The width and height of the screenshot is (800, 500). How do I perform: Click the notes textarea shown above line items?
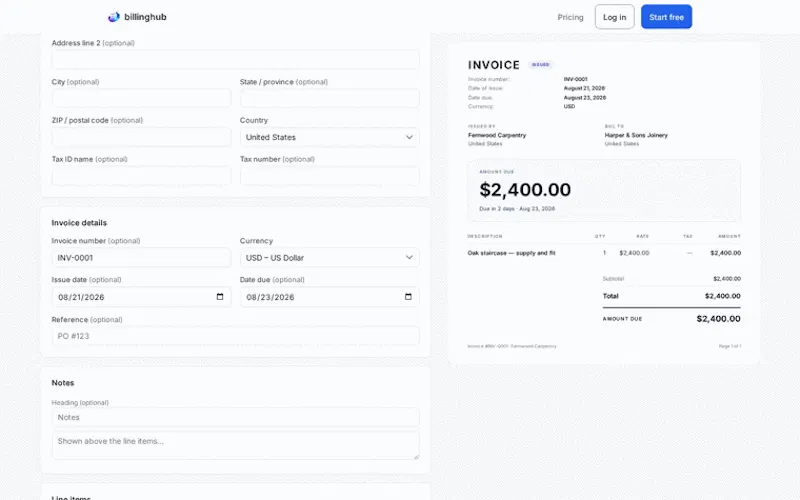coord(235,445)
